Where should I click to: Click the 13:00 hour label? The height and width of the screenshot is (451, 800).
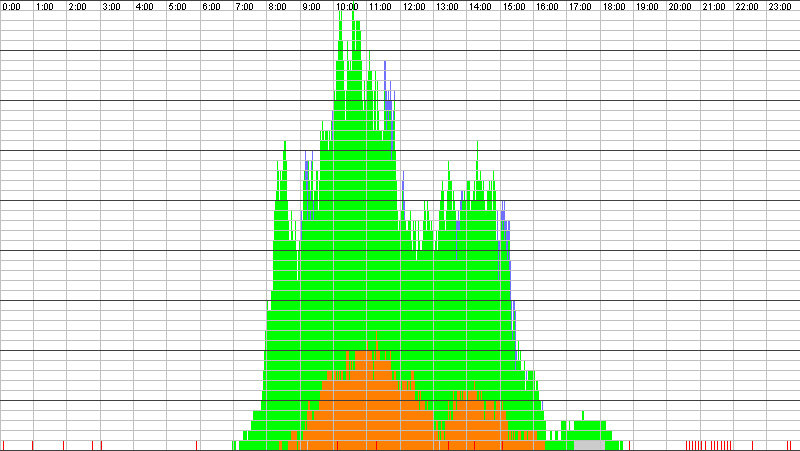coord(447,7)
